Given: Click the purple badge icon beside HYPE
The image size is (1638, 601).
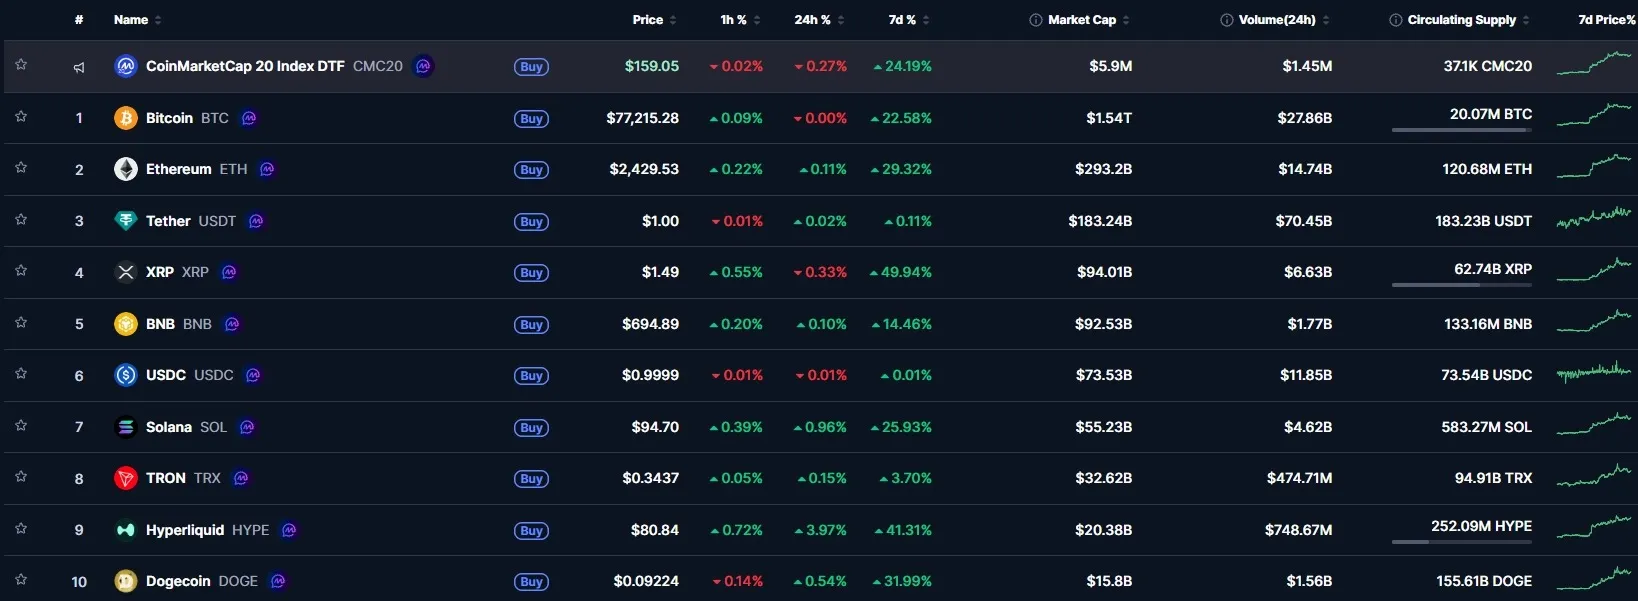Looking at the screenshot, I should pos(289,530).
